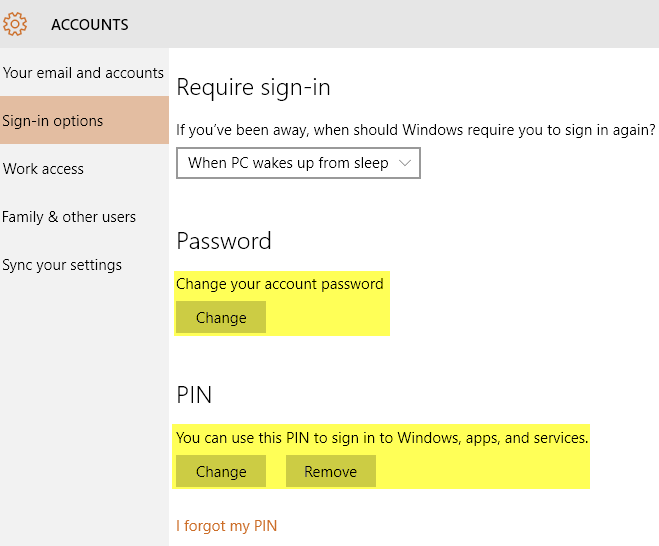Viewport: 659px width, 546px height.
Task: Go to Work access page
Action: click(x=84, y=169)
